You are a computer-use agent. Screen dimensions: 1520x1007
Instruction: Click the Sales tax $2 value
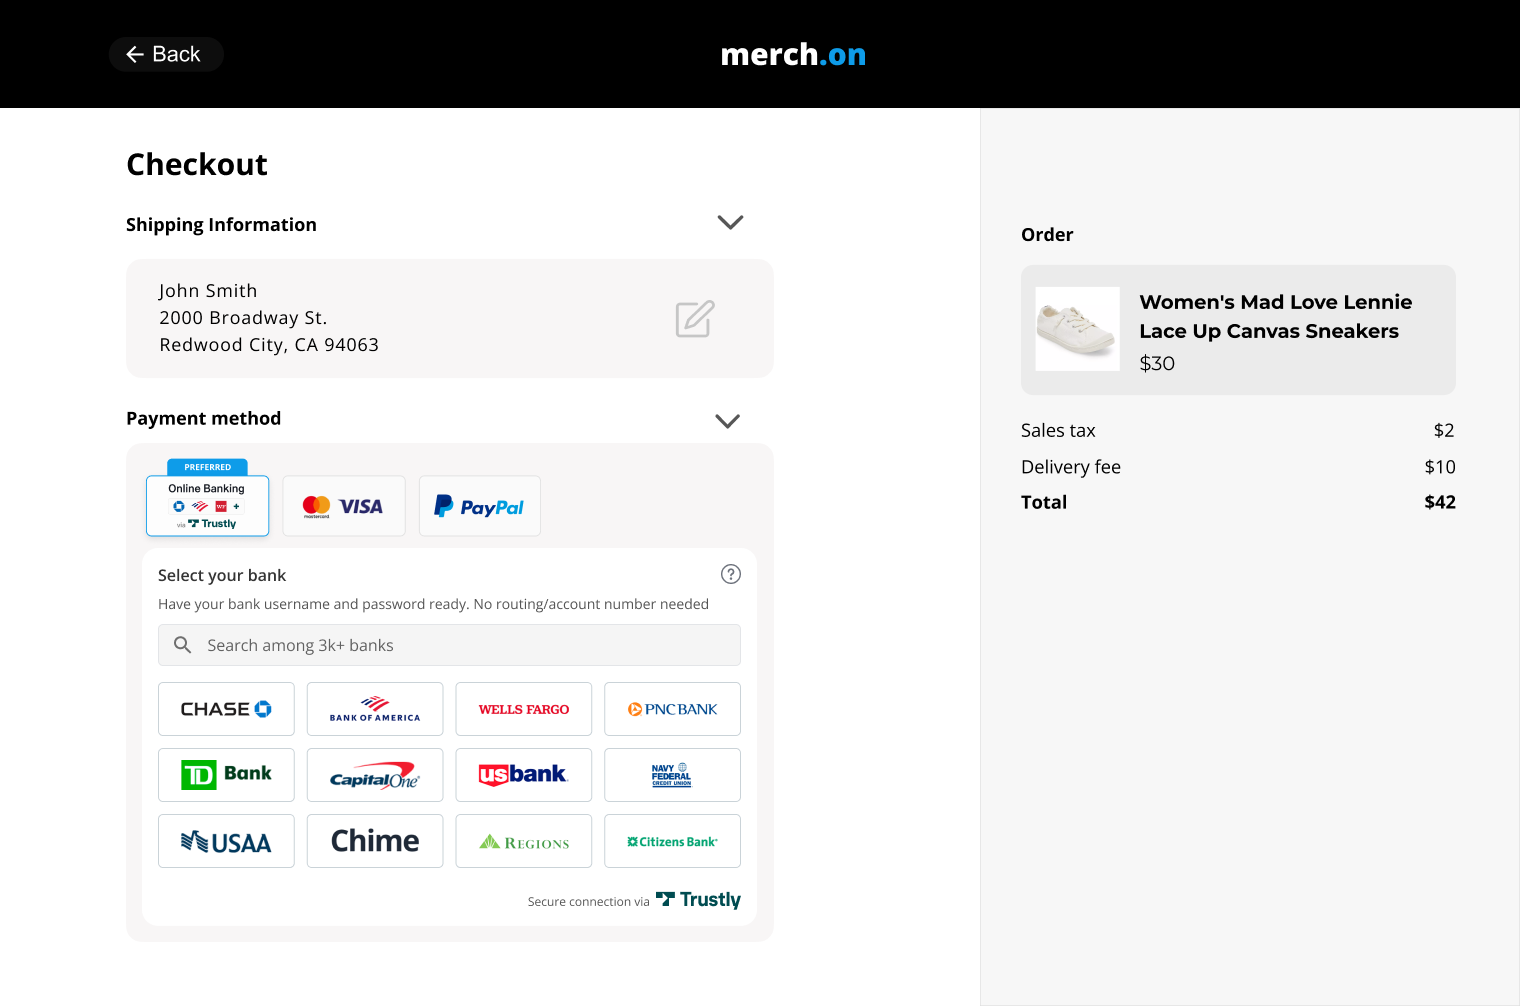point(1443,431)
